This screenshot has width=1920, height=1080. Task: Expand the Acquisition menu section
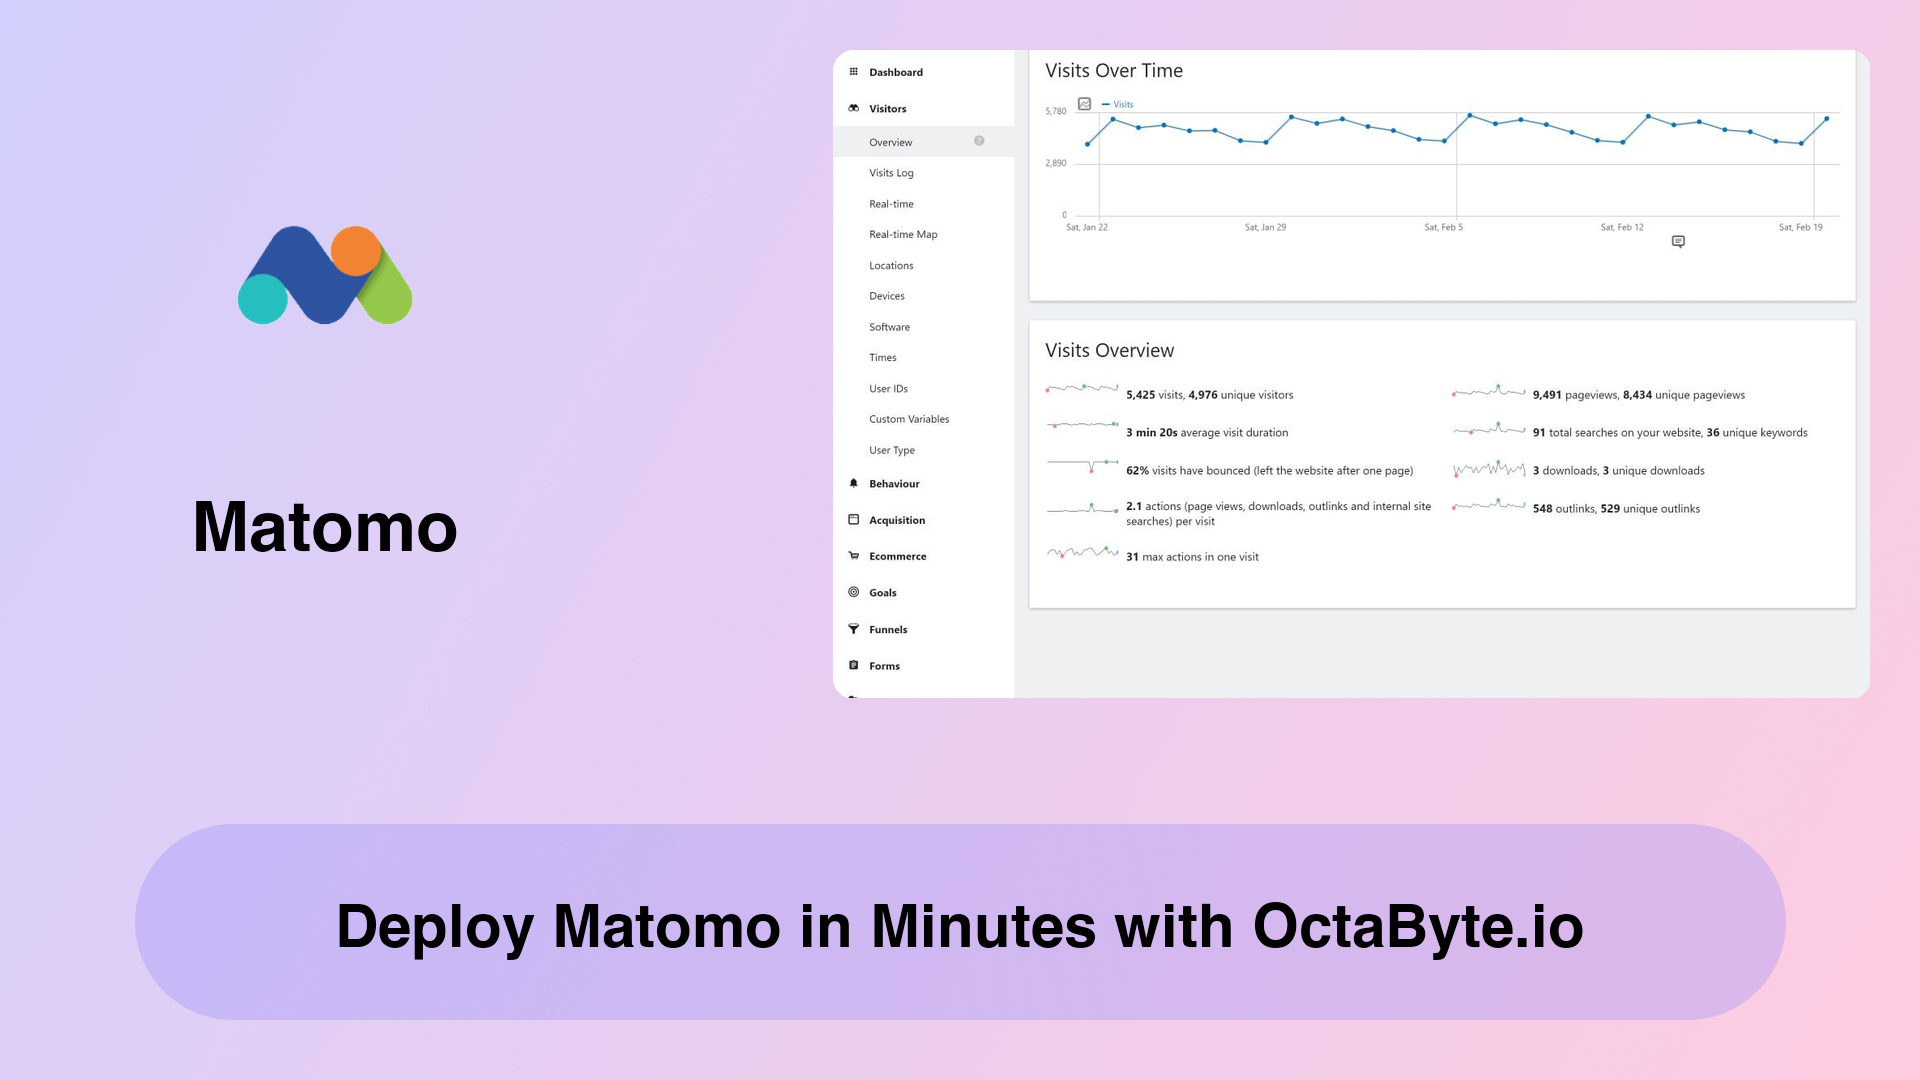[897, 520]
